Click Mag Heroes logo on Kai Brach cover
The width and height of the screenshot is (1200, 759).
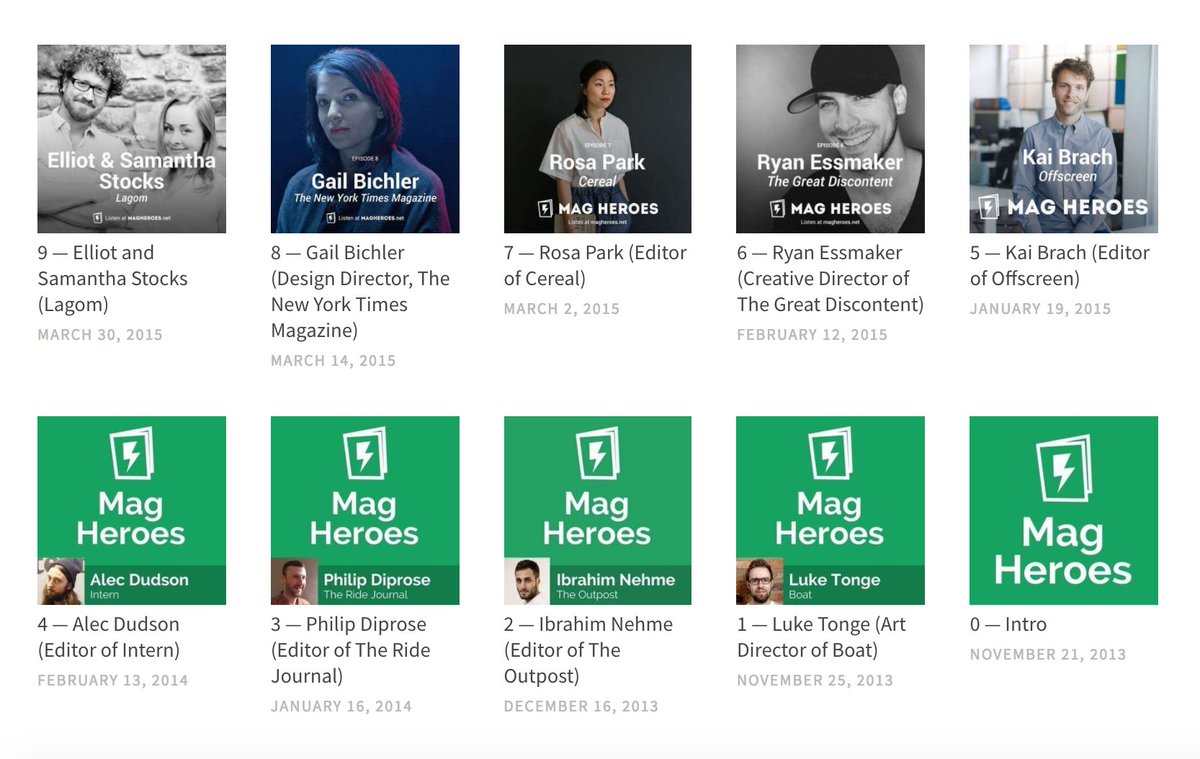pyautogui.click(x=1063, y=207)
